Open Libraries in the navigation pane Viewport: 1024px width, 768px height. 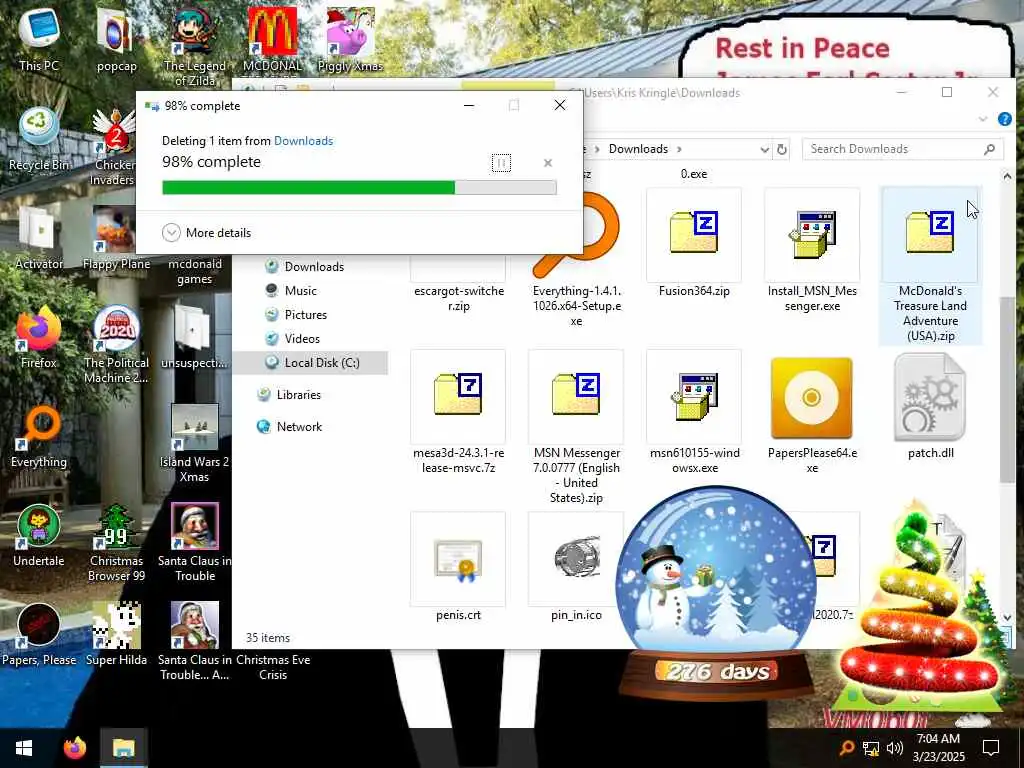[289, 394]
